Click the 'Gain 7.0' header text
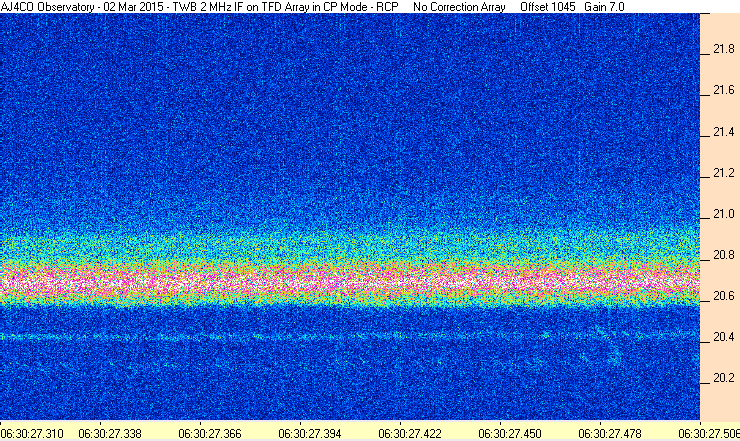740x441 pixels. 604,7
